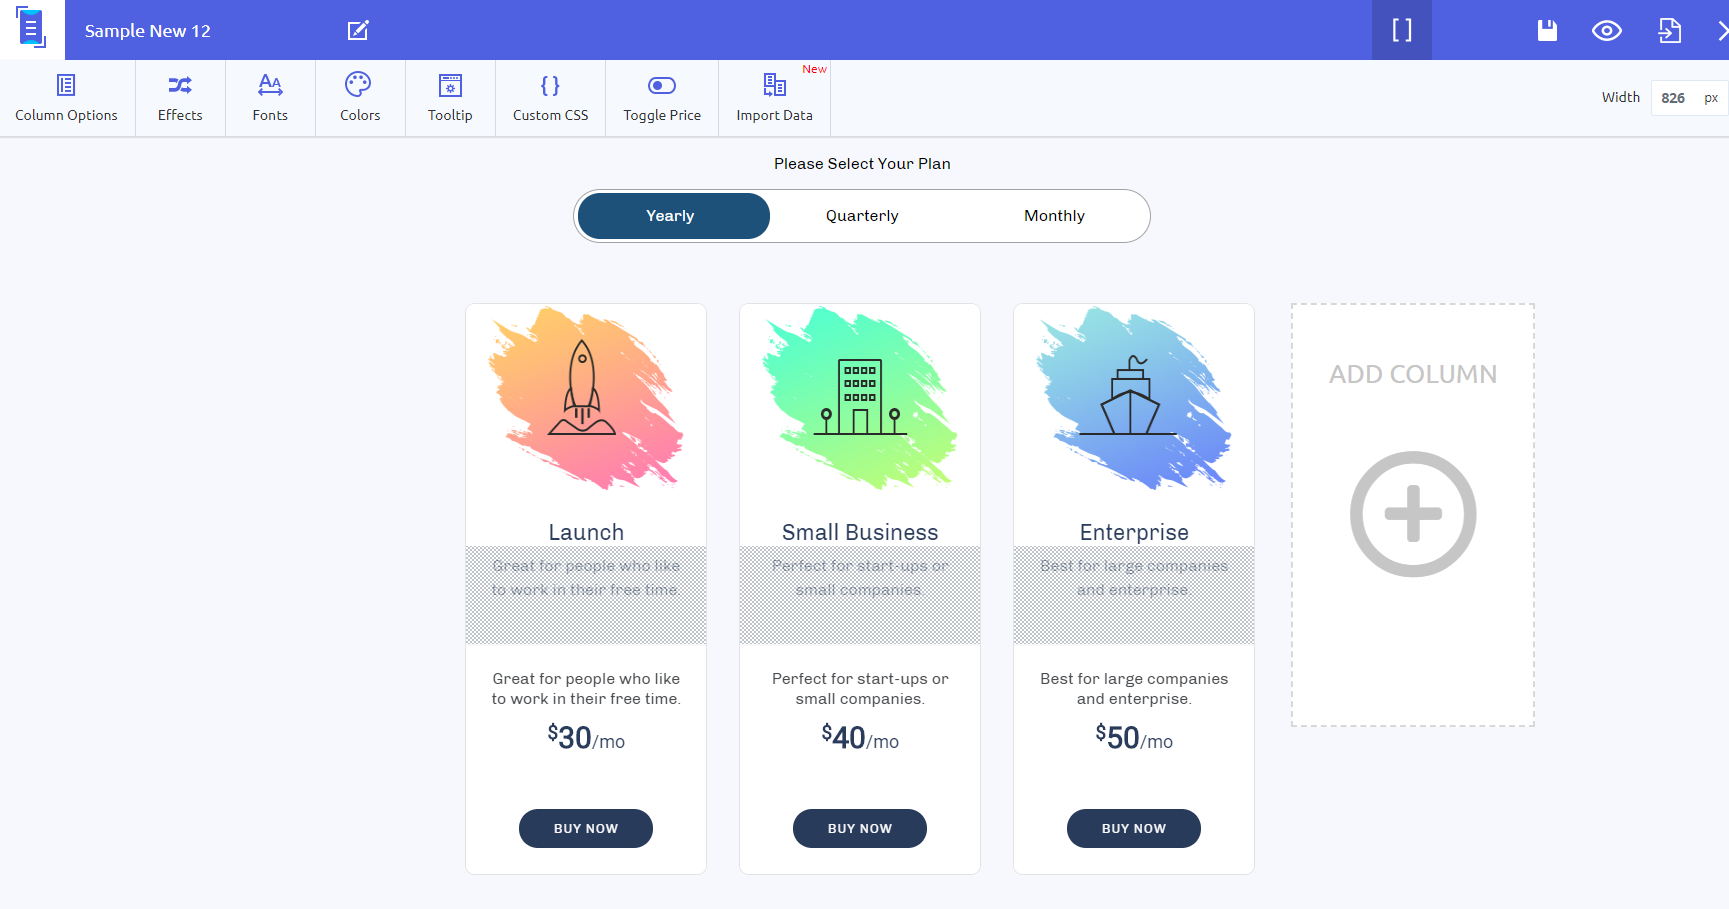Screen dimensions: 1729x909
Task: Open the Effects panel
Action: coord(180,98)
